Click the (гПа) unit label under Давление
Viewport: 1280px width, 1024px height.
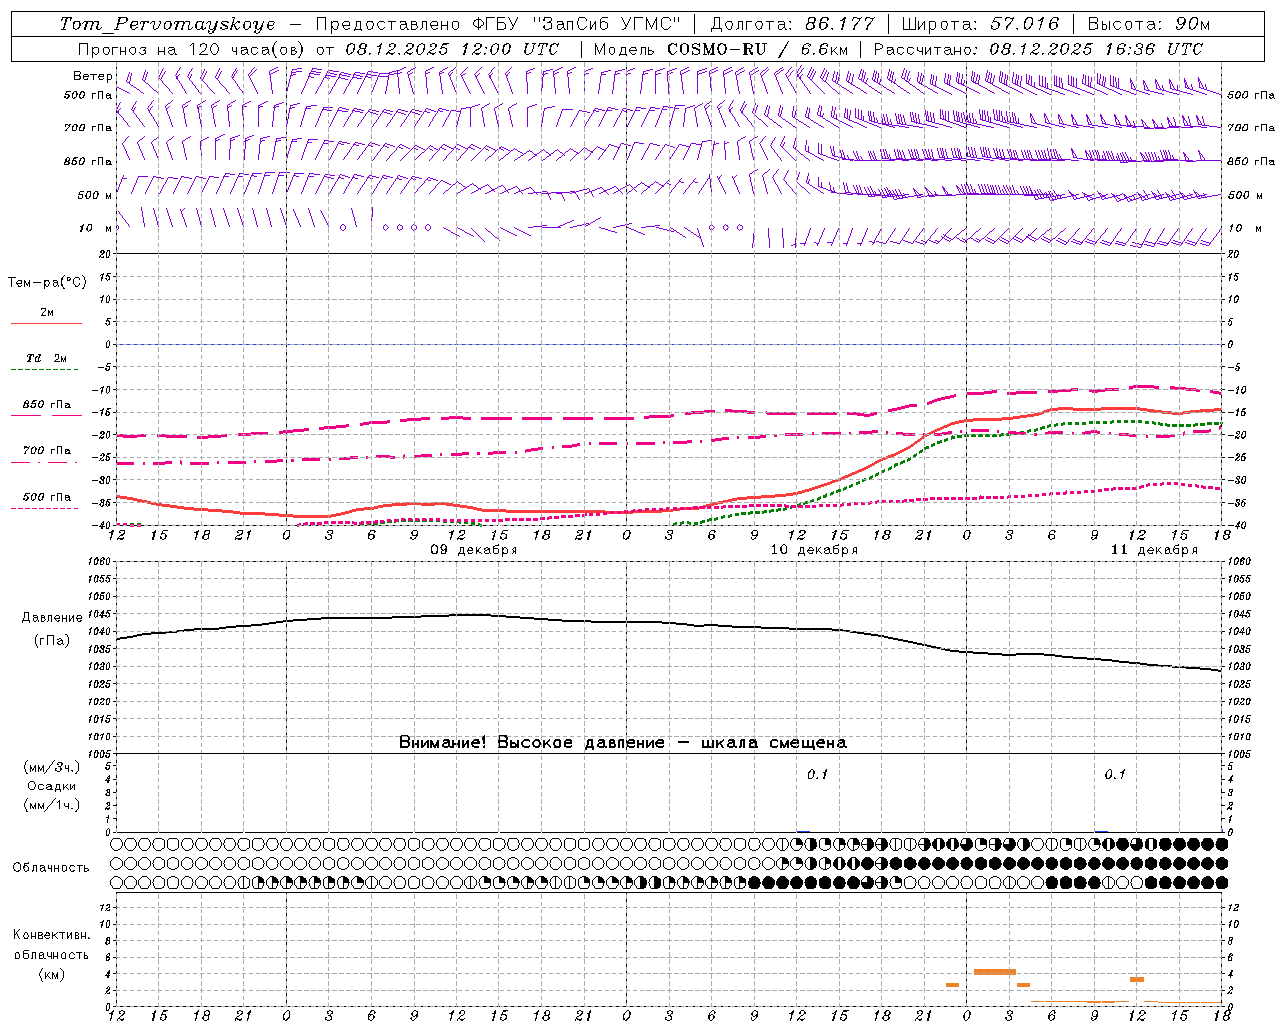click(x=52, y=641)
